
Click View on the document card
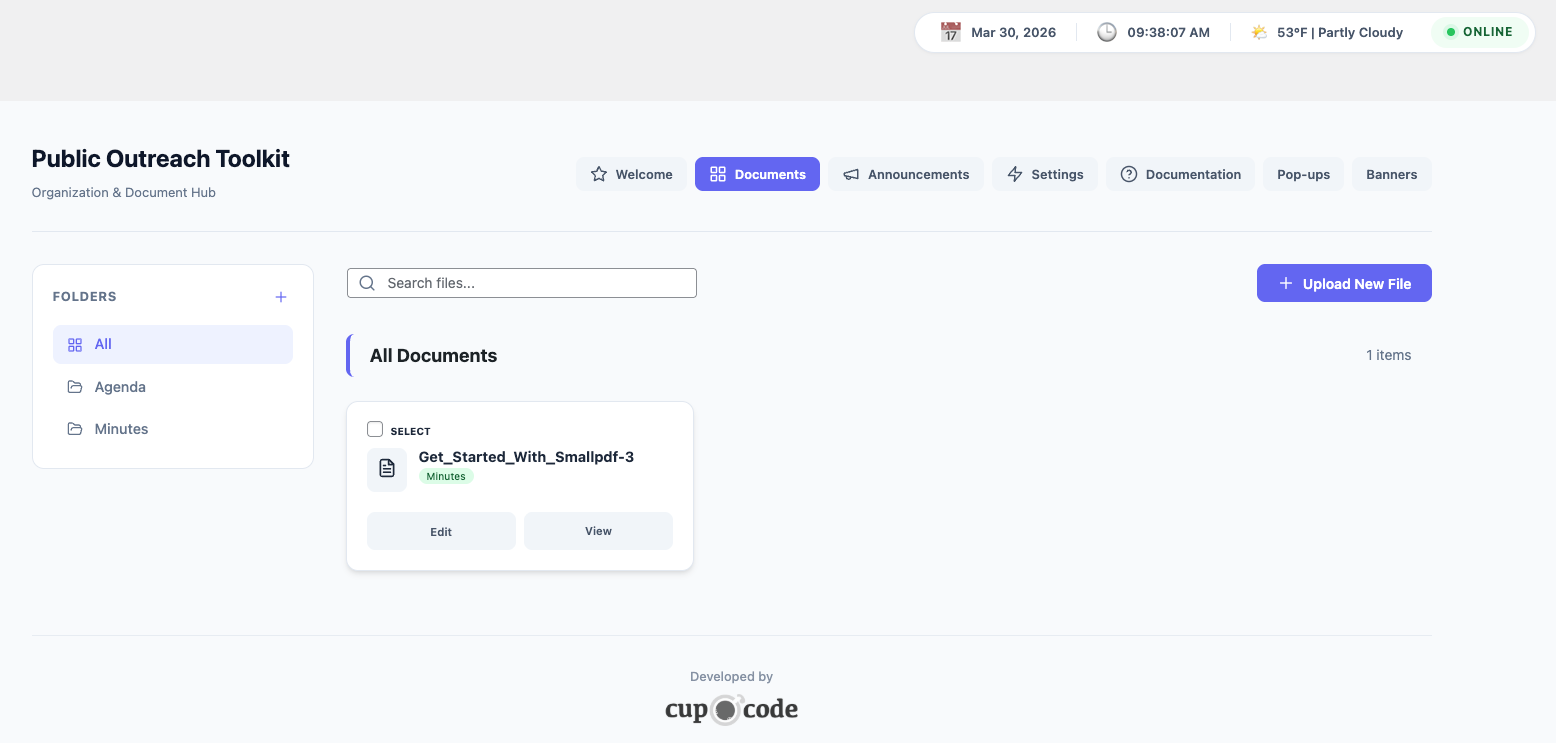coord(598,531)
